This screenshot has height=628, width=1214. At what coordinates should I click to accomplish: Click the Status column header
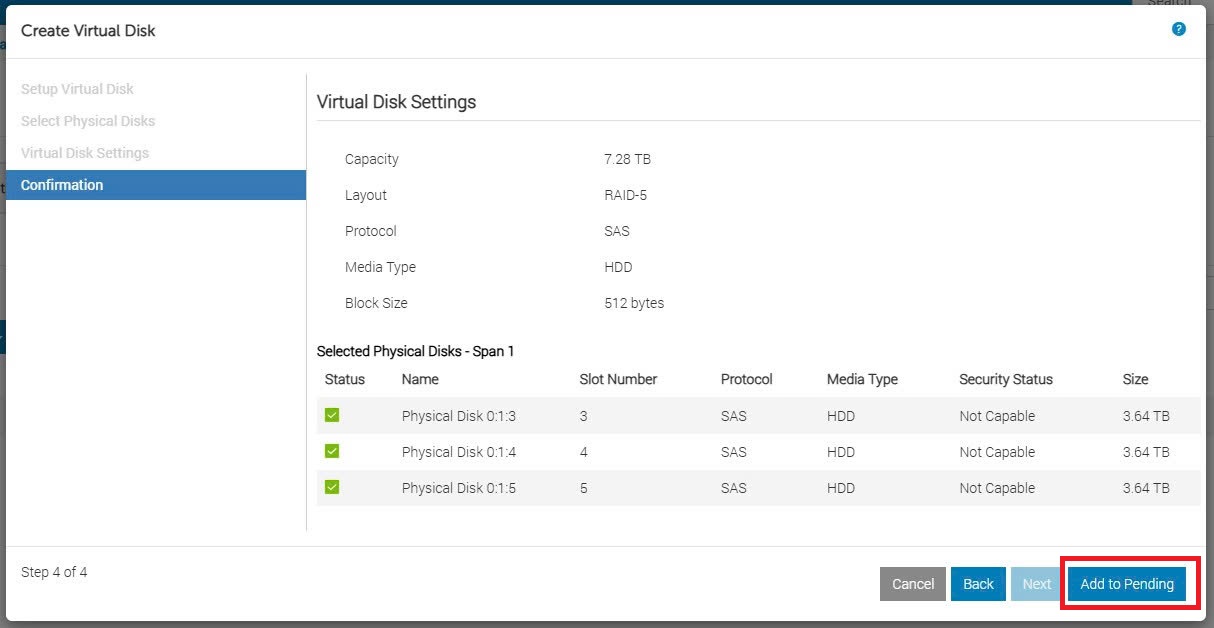click(x=345, y=379)
